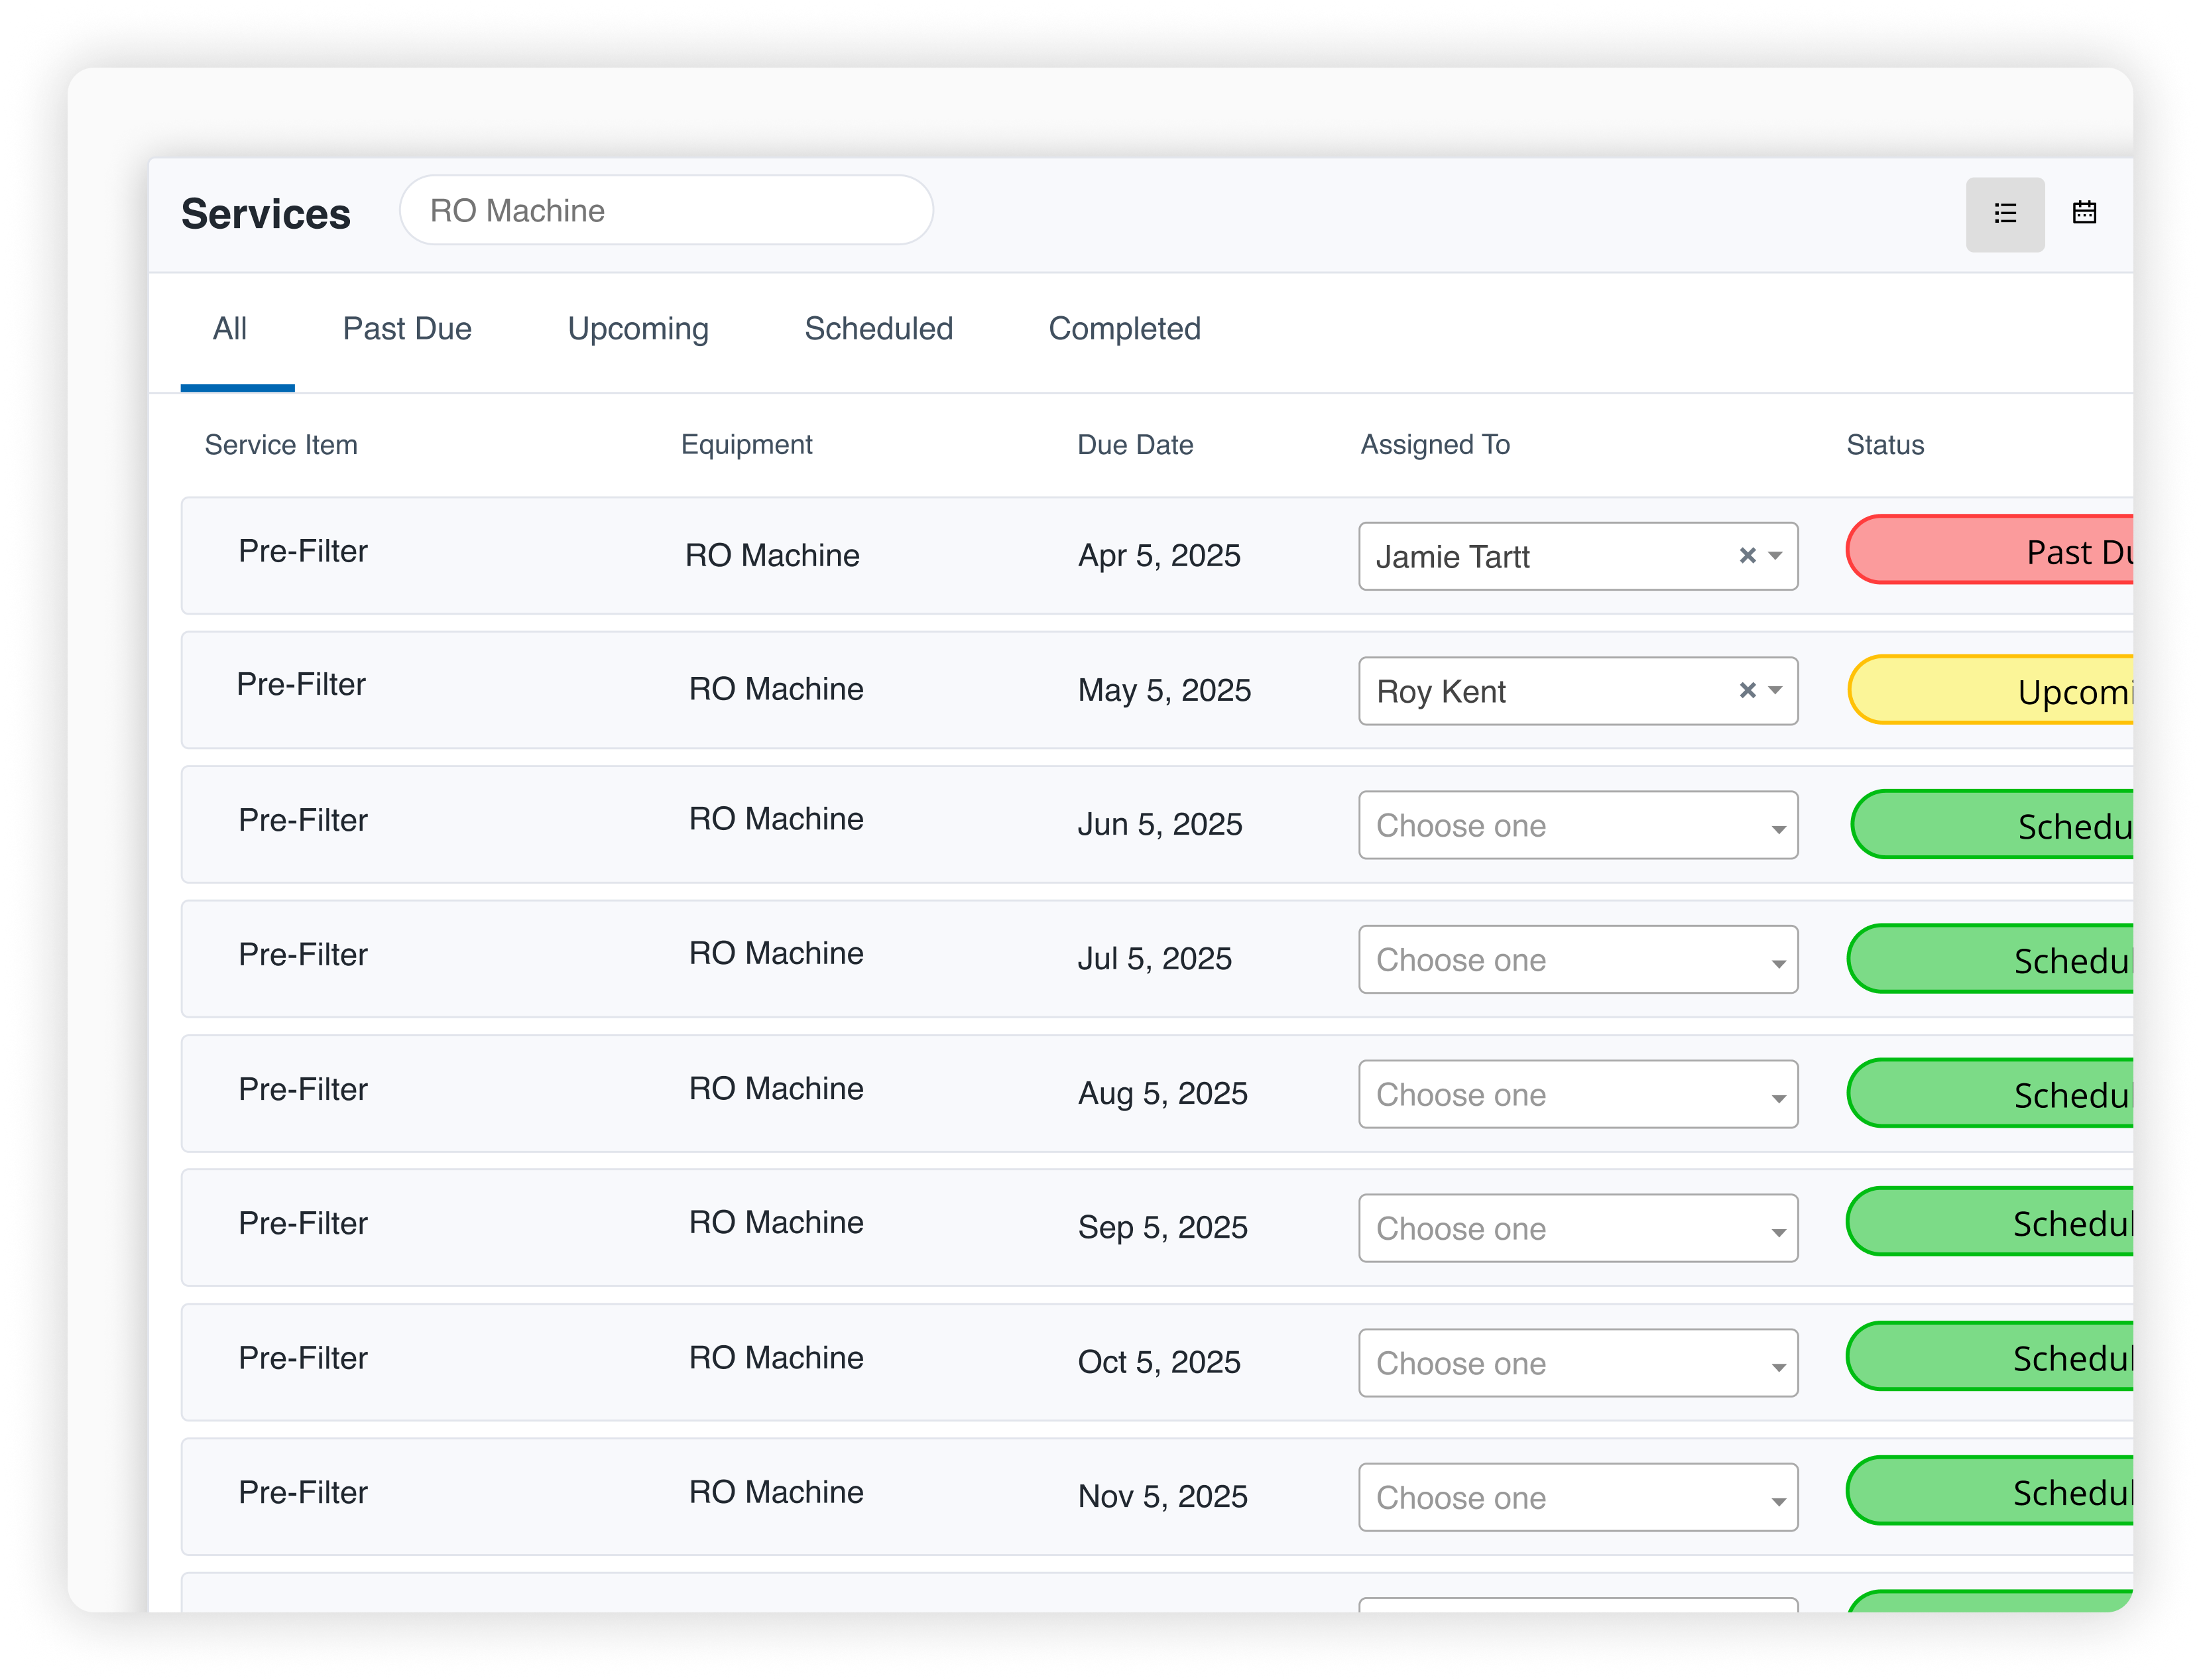Switch to the Upcoming tab

point(638,329)
